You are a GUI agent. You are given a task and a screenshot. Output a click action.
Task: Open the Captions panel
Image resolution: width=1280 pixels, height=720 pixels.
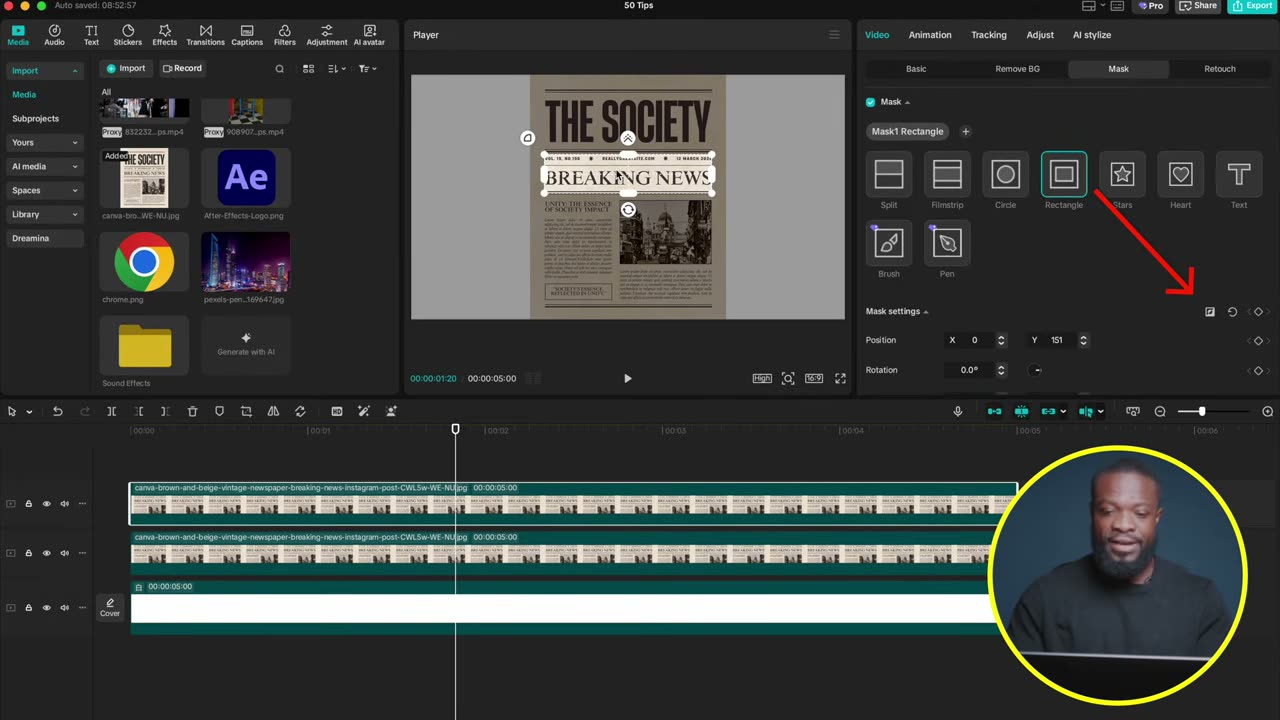tap(247, 35)
